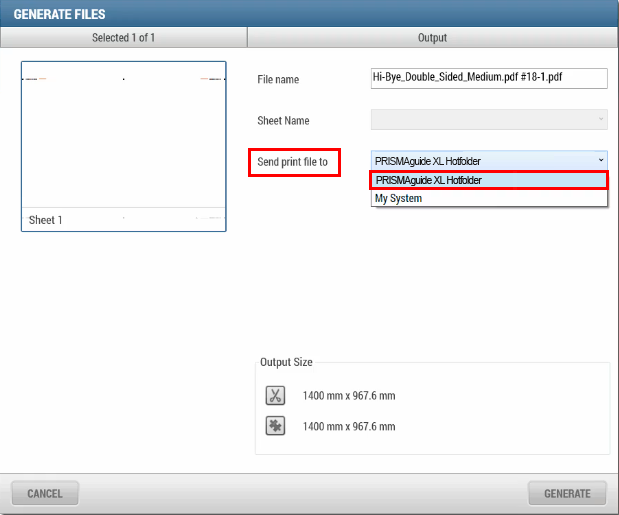Click the size text beside the puzzle icon
Screen dimensions: 619x515
(x=349, y=427)
